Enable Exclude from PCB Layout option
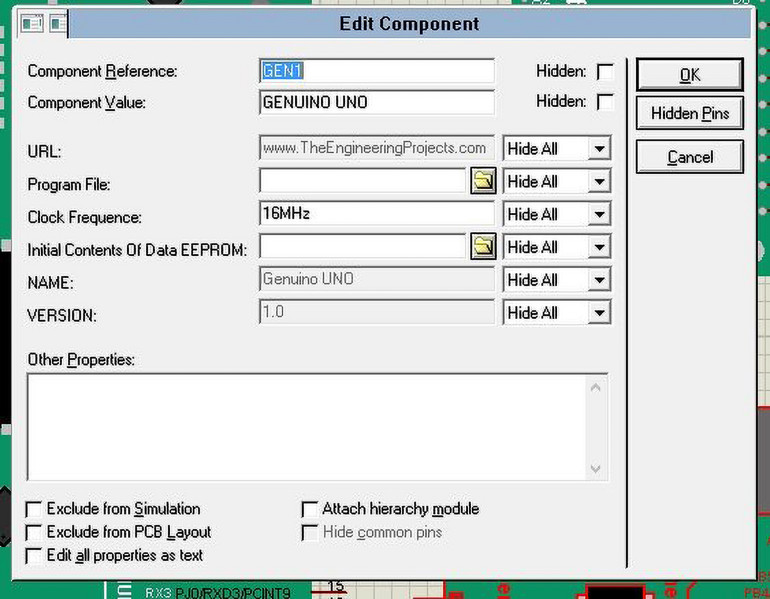 pos(35,532)
